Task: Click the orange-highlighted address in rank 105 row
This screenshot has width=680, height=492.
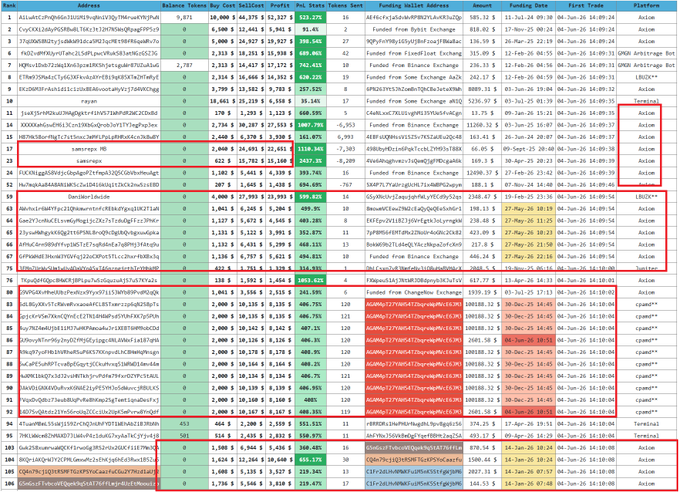Action: 89,472
